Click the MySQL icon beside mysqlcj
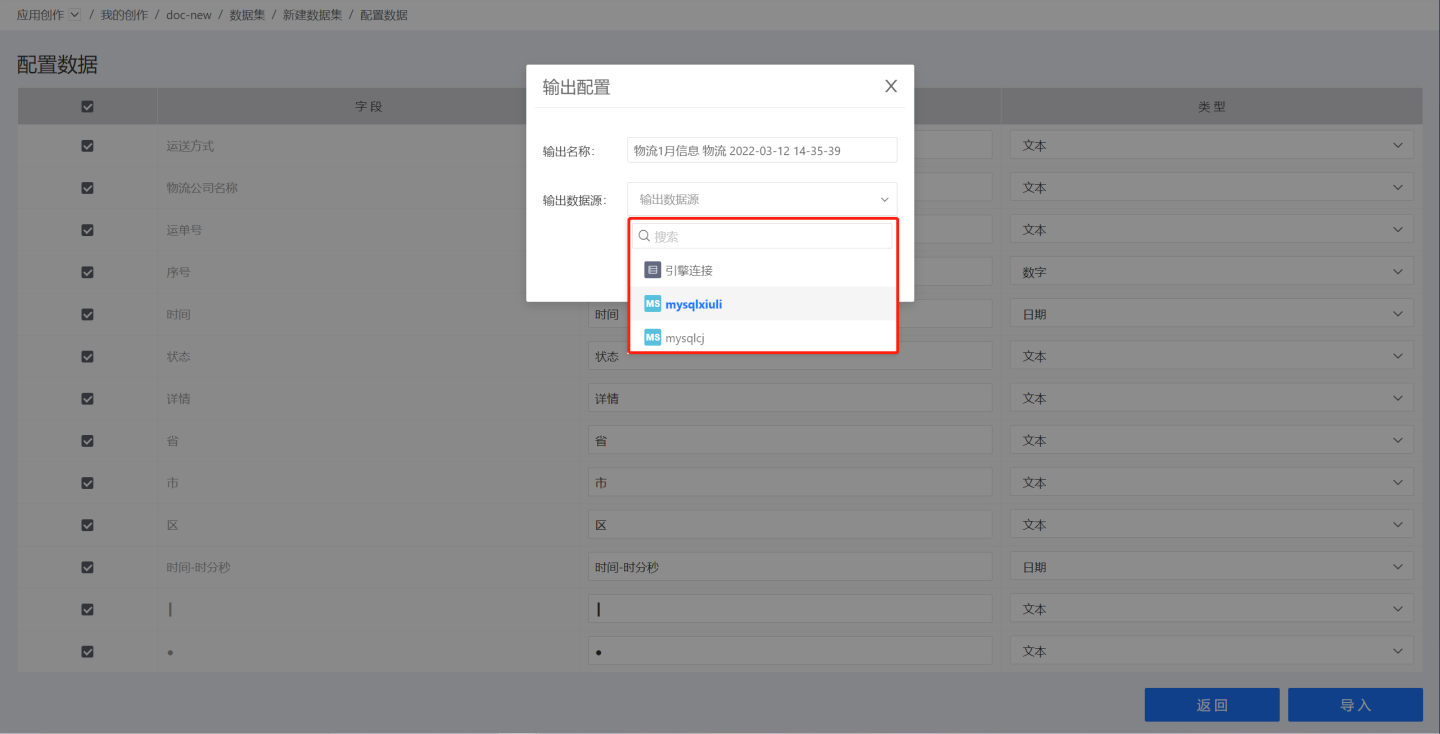 click(x=652, y=338)
